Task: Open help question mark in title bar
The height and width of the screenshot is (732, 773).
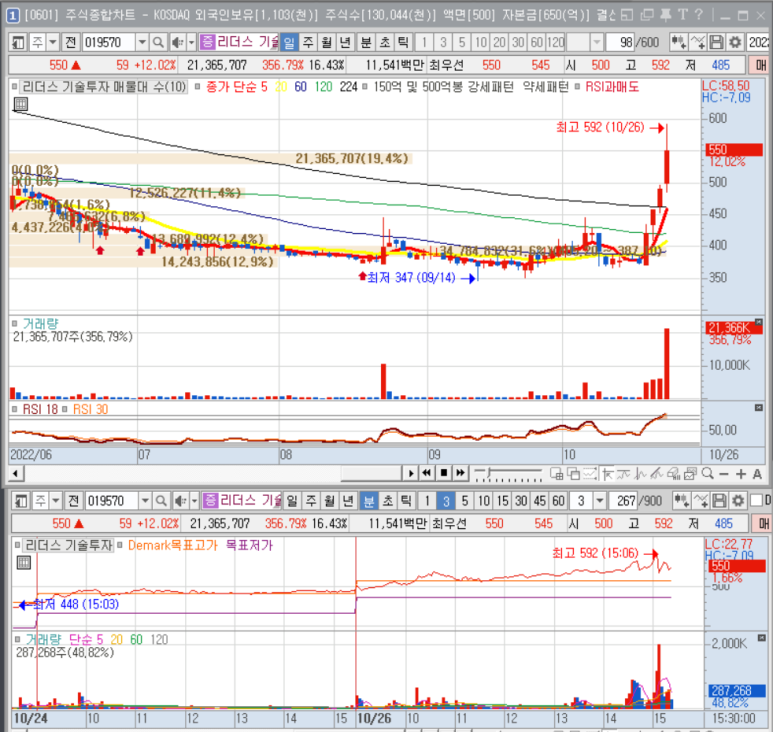Action: [699, 15]
